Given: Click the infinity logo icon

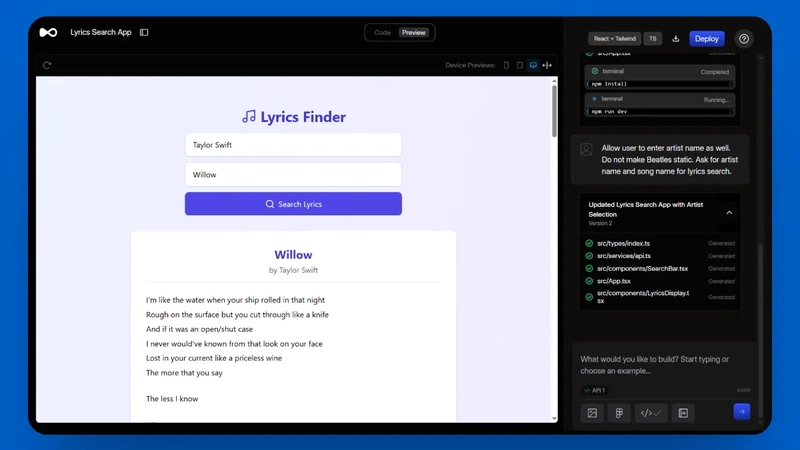Looking at the screenshot, I should (x=48, y=33).
